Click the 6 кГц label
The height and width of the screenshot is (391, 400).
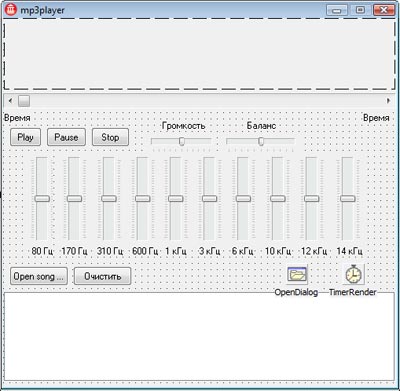(243, 251)
